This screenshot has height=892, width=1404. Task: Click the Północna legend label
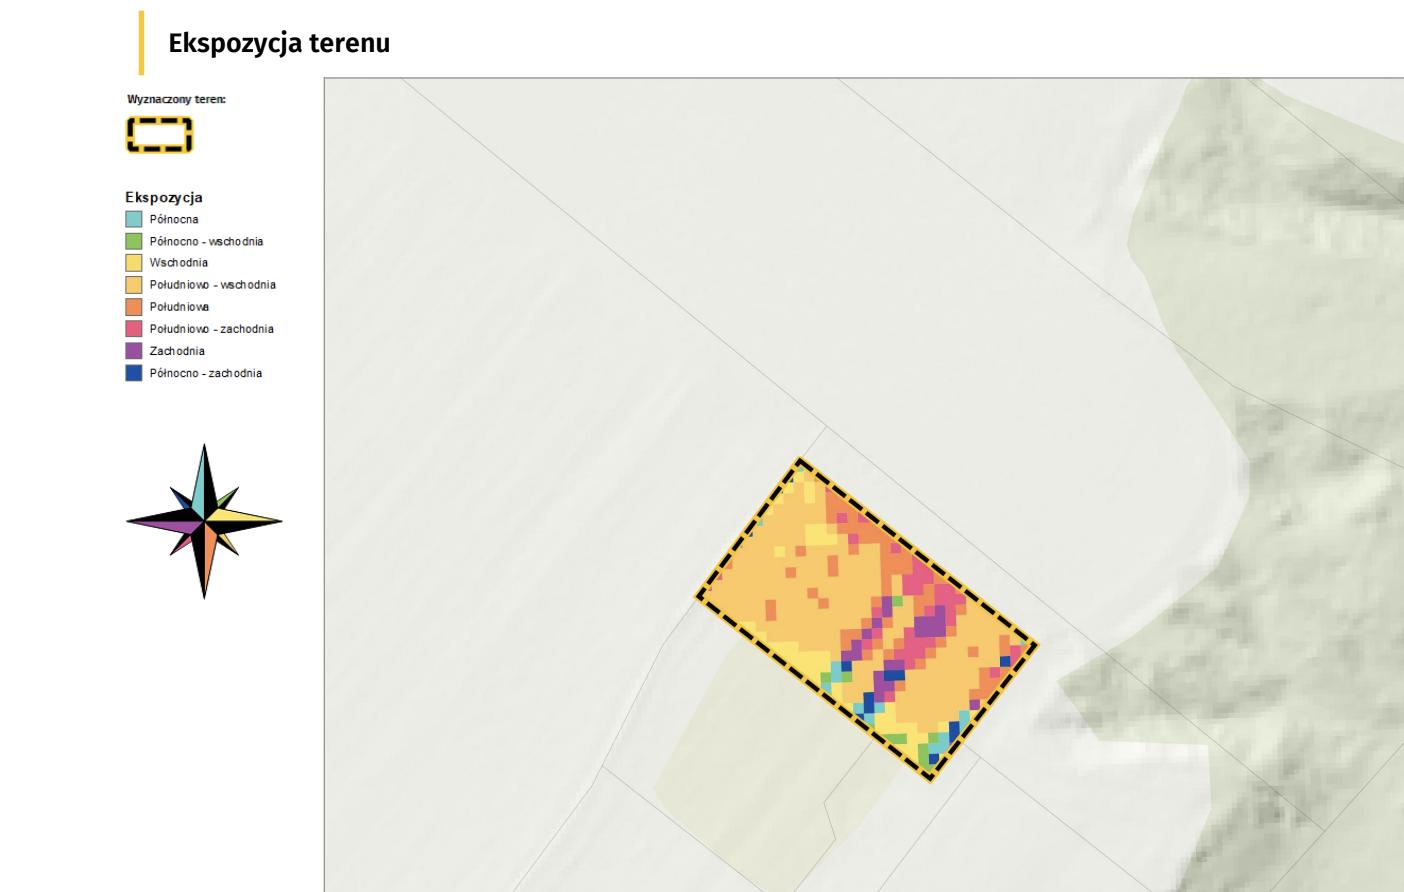coord(174,219)
